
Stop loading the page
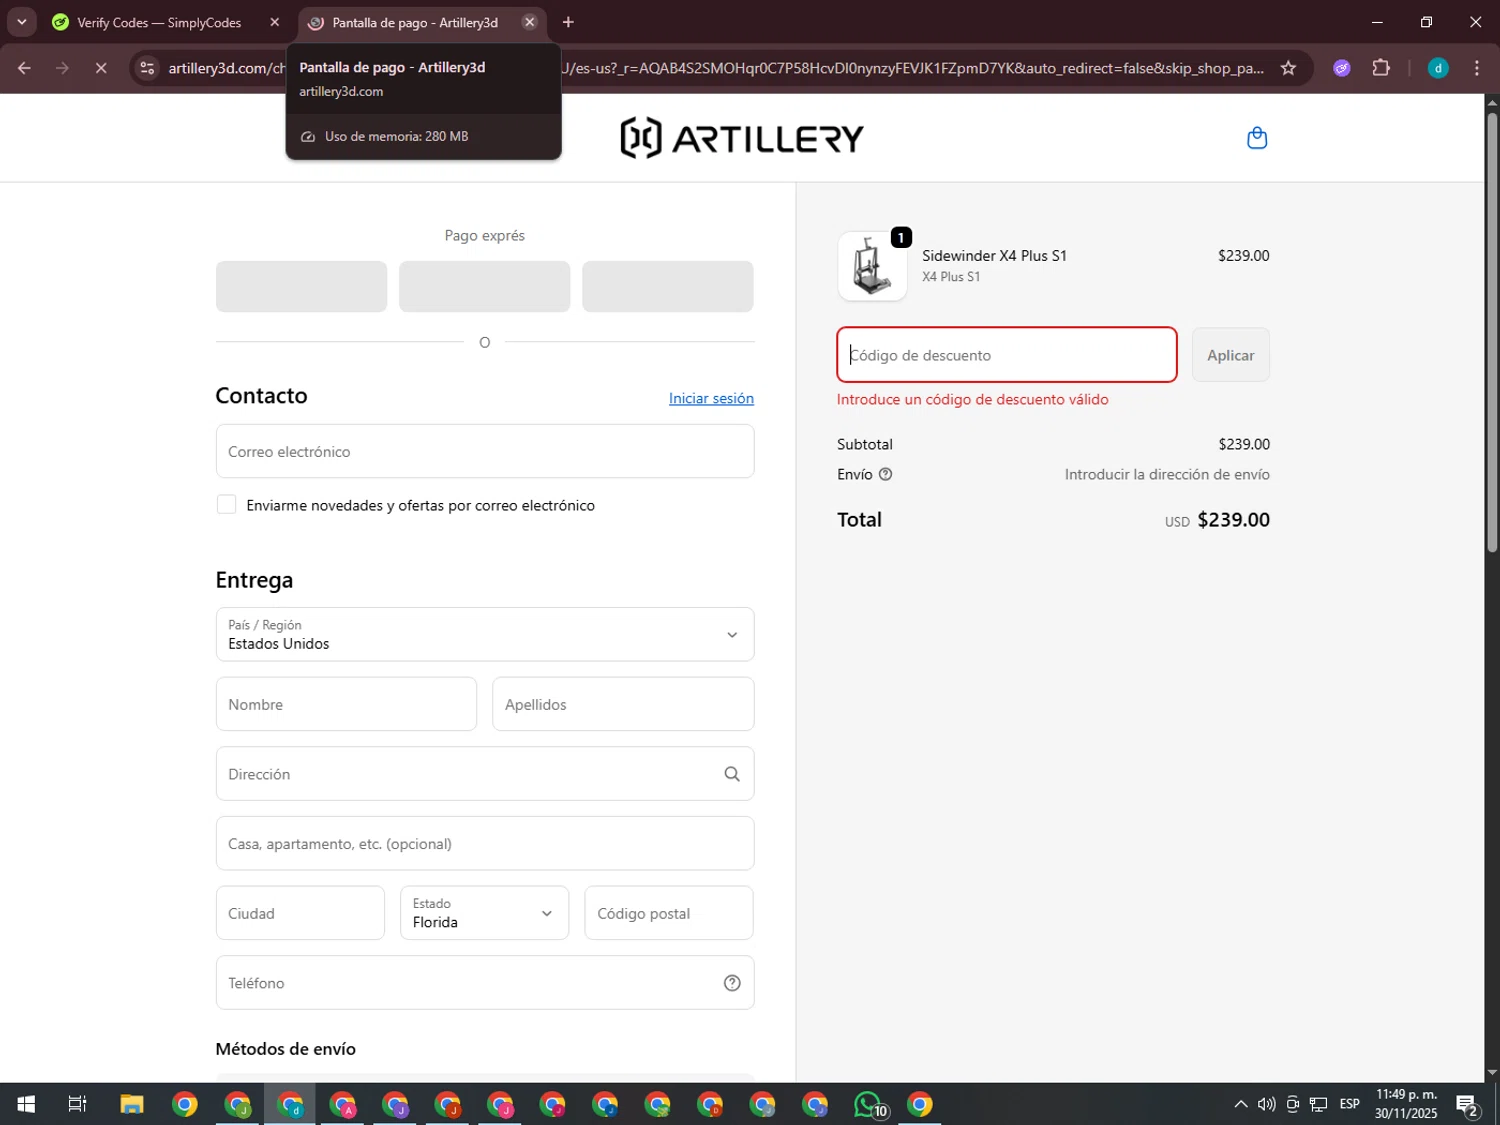click(100, 68)
